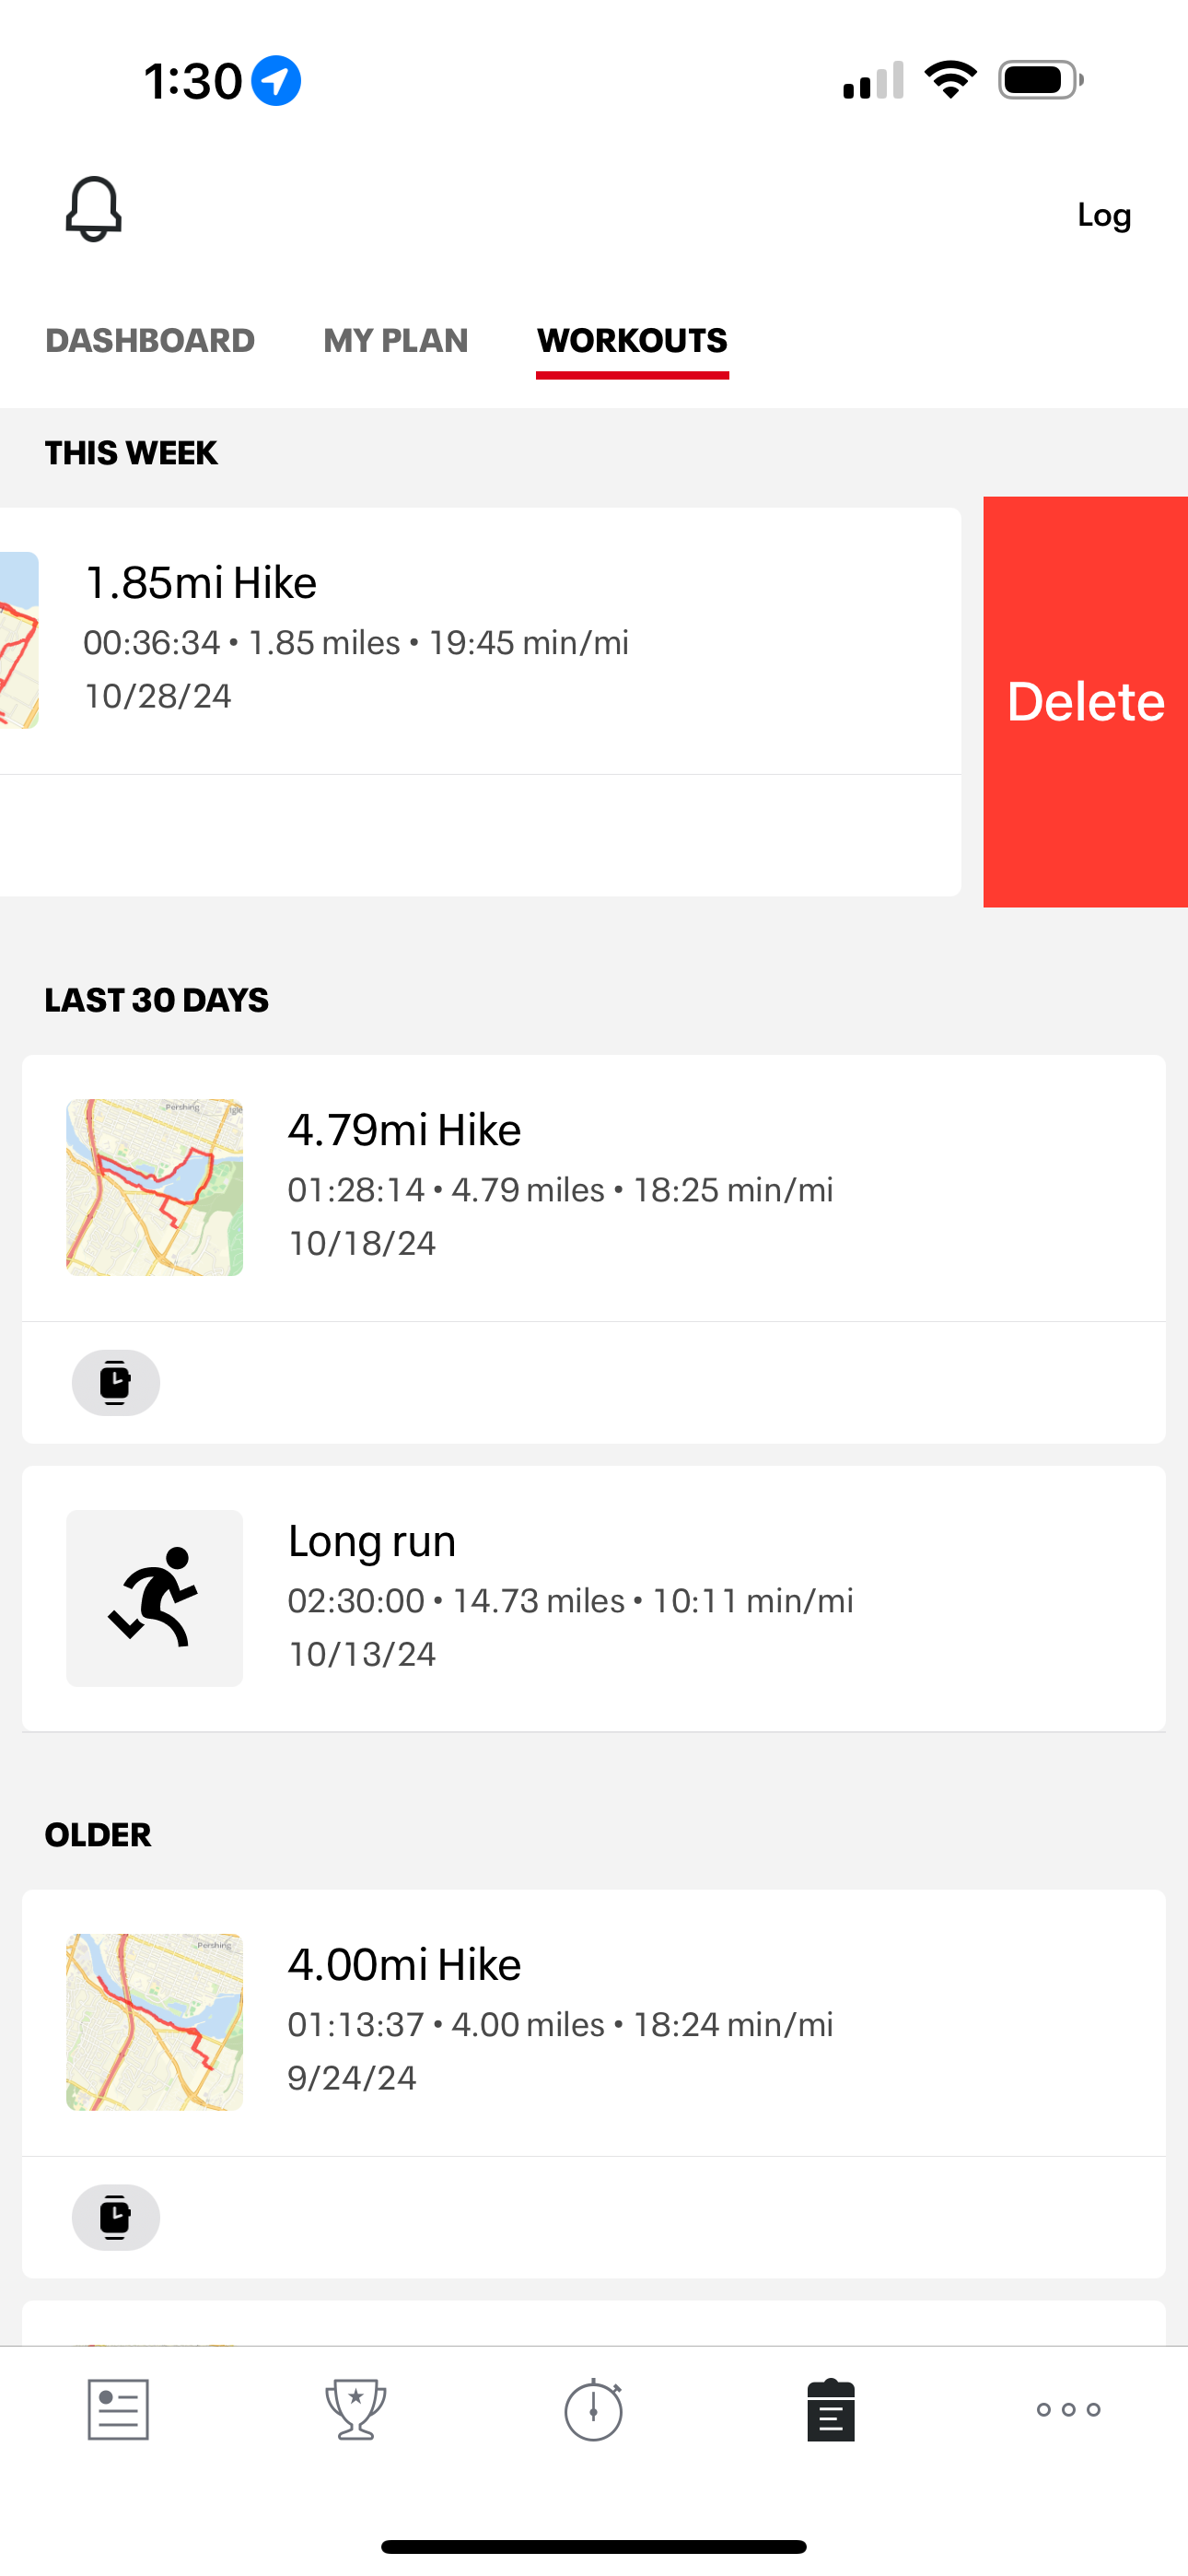Tap the feed icon in bottom bar
This screenshot has width=1188, height=2576.
118,2409
